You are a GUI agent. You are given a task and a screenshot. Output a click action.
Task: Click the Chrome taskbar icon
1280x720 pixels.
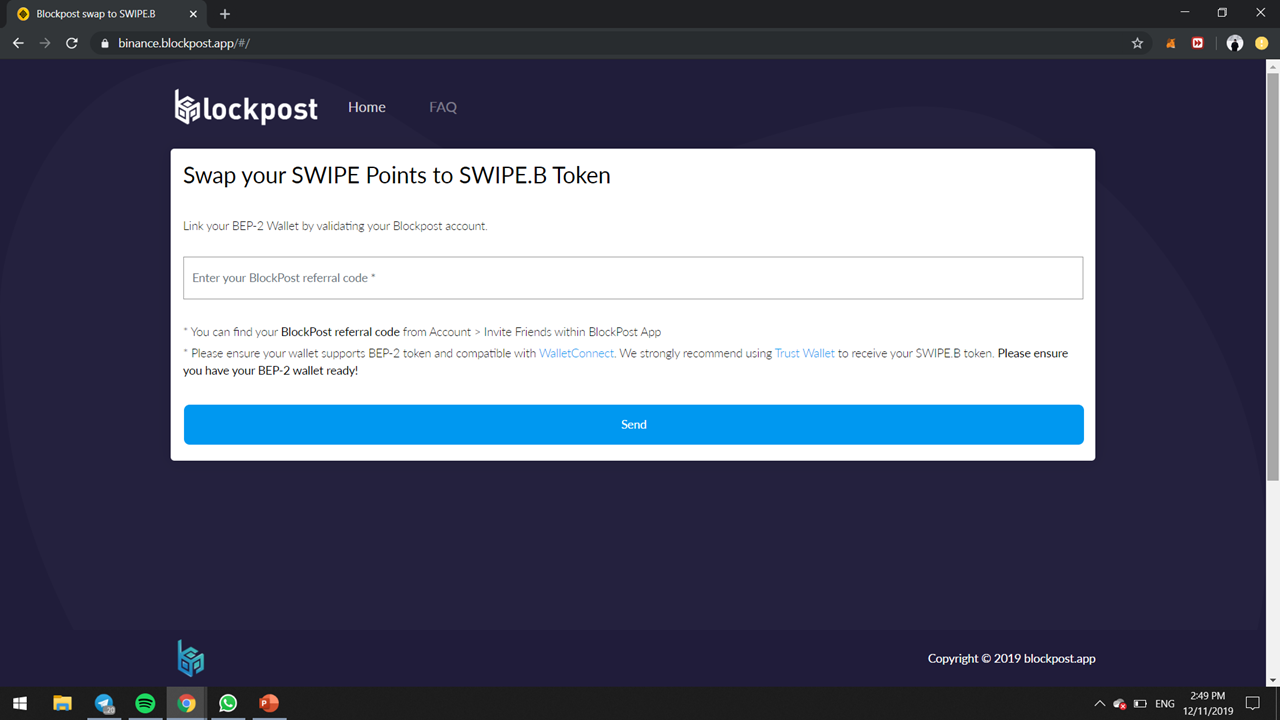click(x=186, y=704)
